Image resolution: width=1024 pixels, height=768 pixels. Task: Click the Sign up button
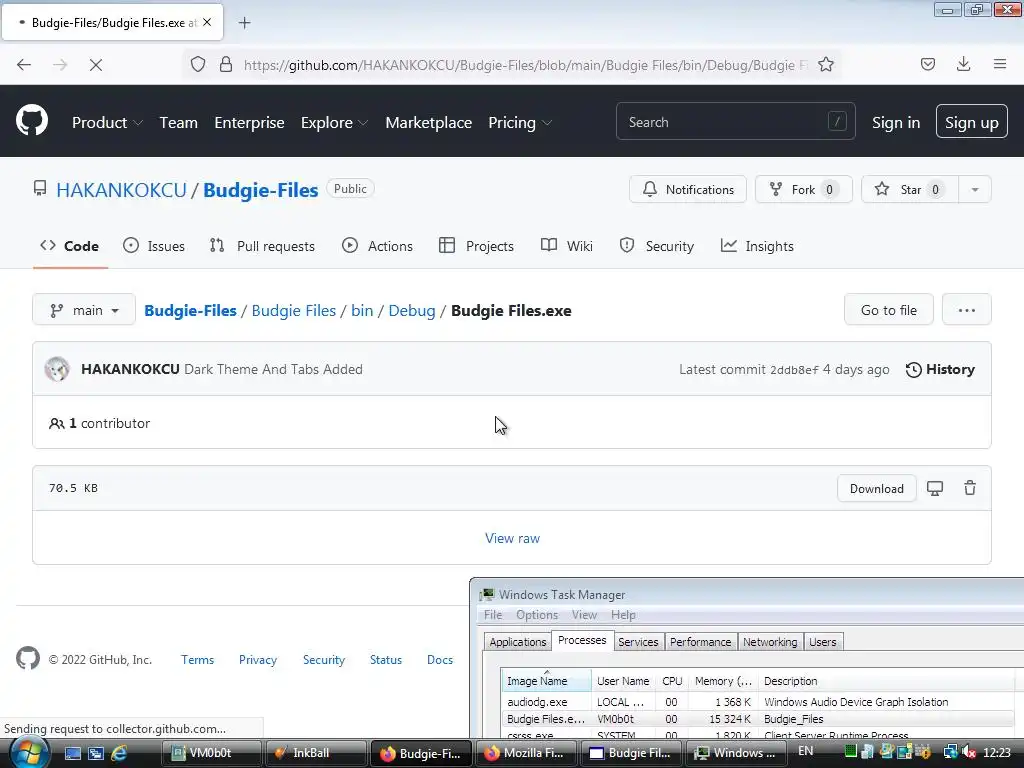click(972, 122)
